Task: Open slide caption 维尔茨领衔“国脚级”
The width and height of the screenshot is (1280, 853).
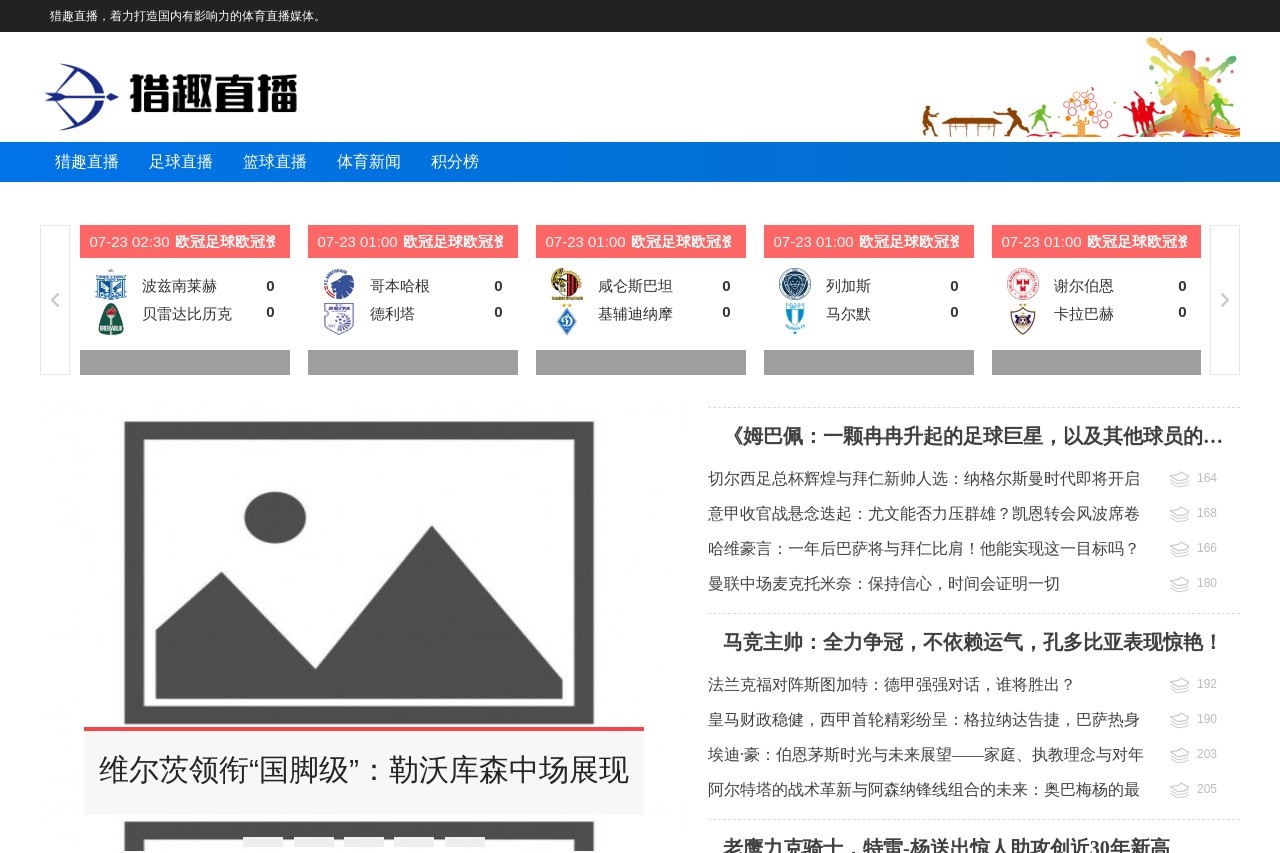Action: (364, 771)
